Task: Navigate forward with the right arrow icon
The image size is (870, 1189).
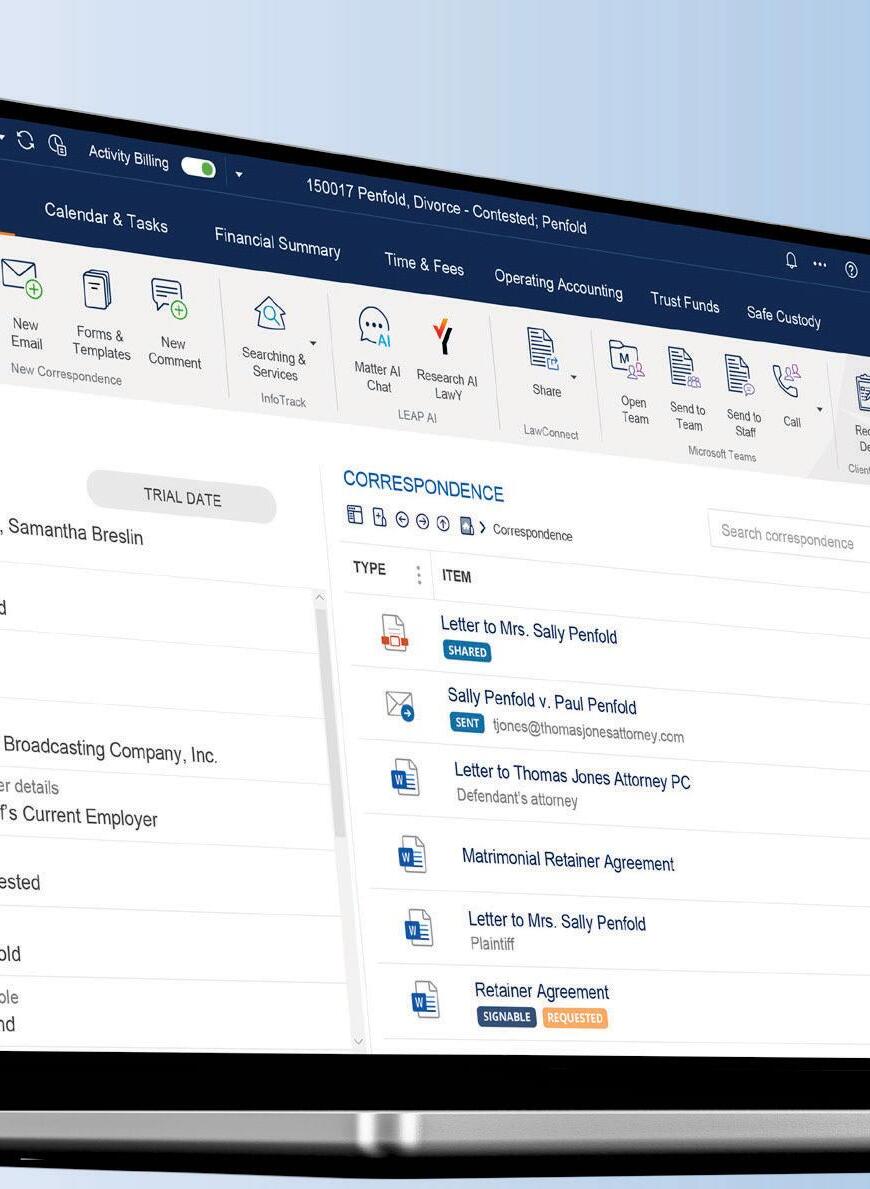Action: pyautogui.click(x=422, y=522)
